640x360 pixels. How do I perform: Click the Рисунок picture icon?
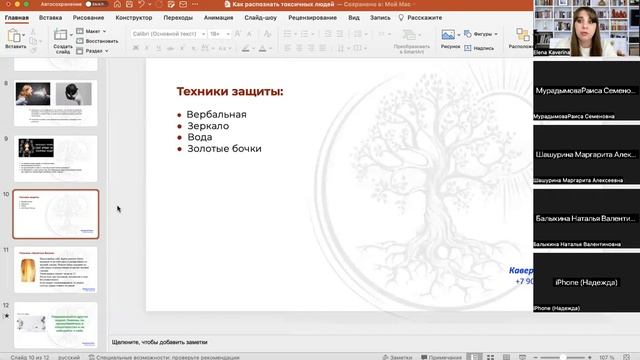tap(448, 35)
